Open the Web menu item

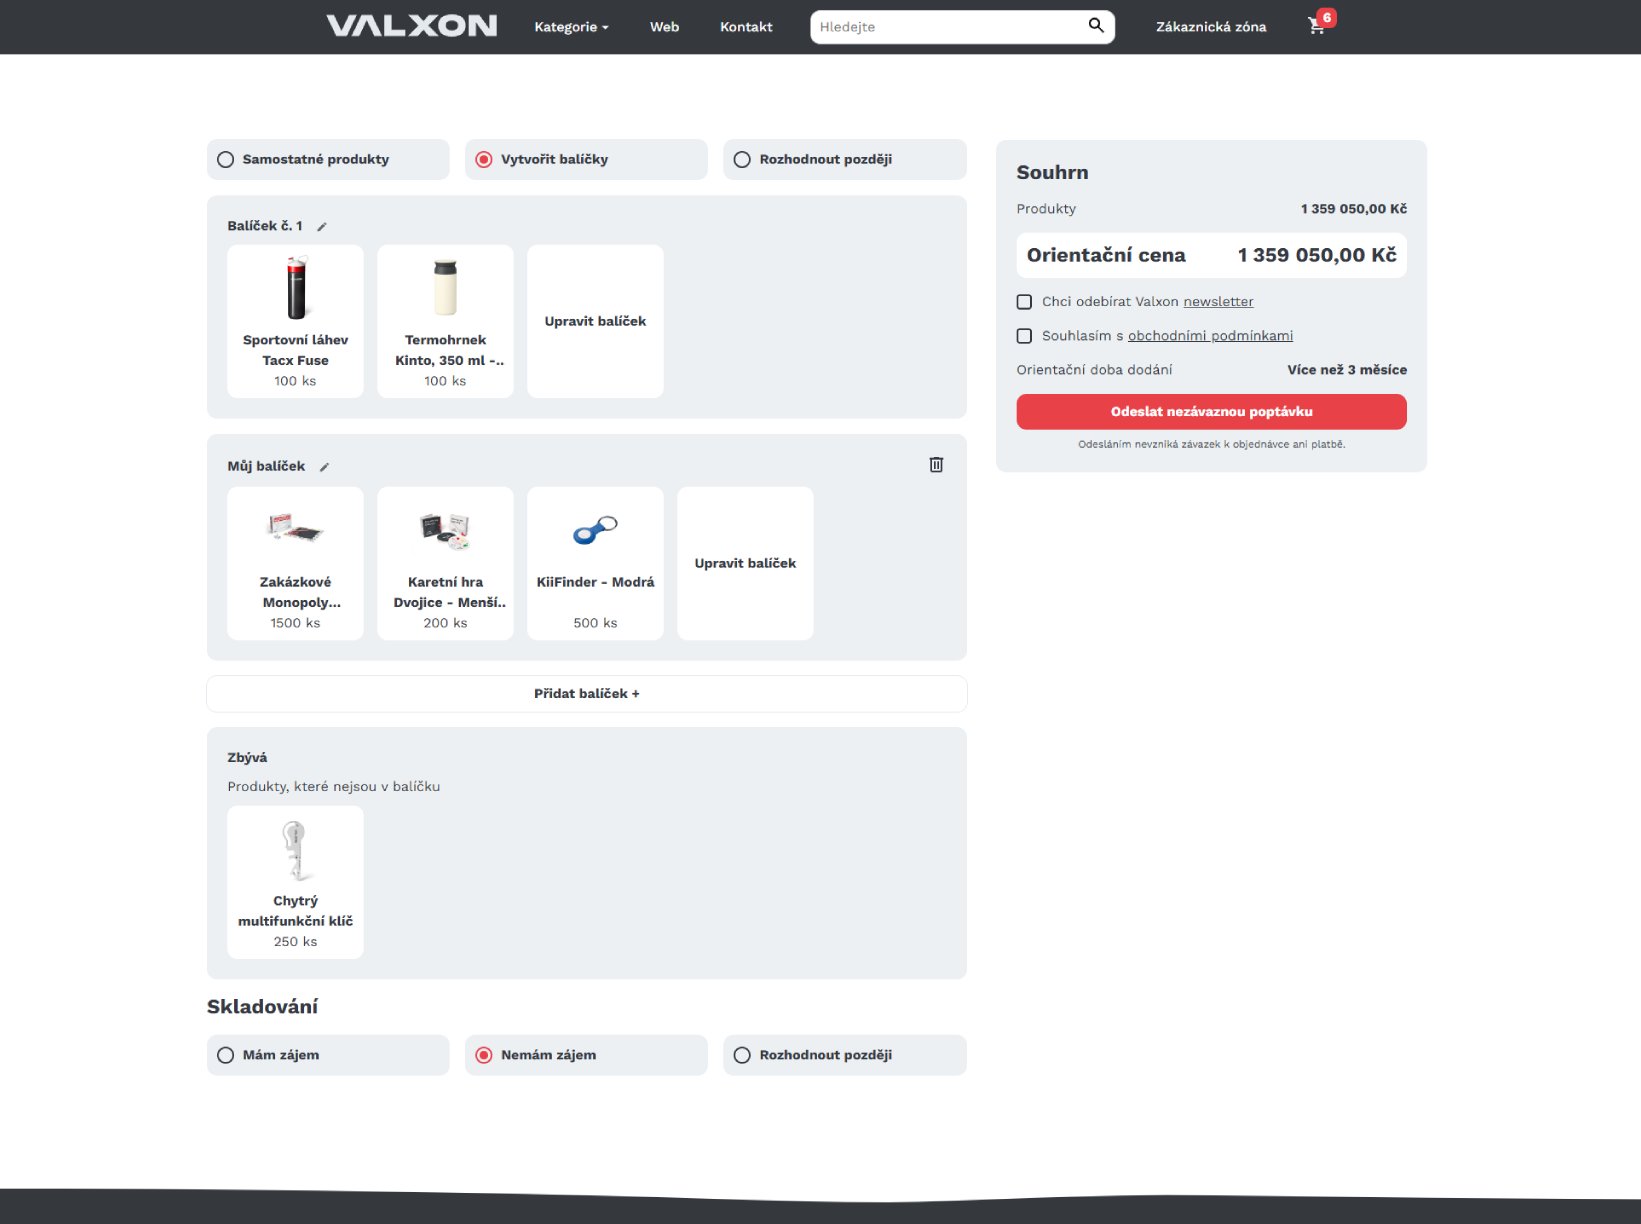(664, 27)
